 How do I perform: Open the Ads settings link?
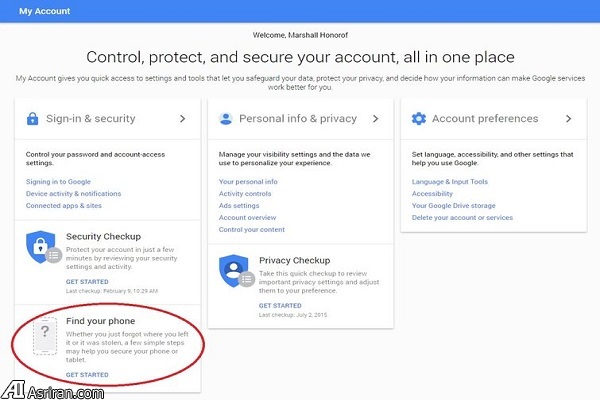click(x=238, y=205)
